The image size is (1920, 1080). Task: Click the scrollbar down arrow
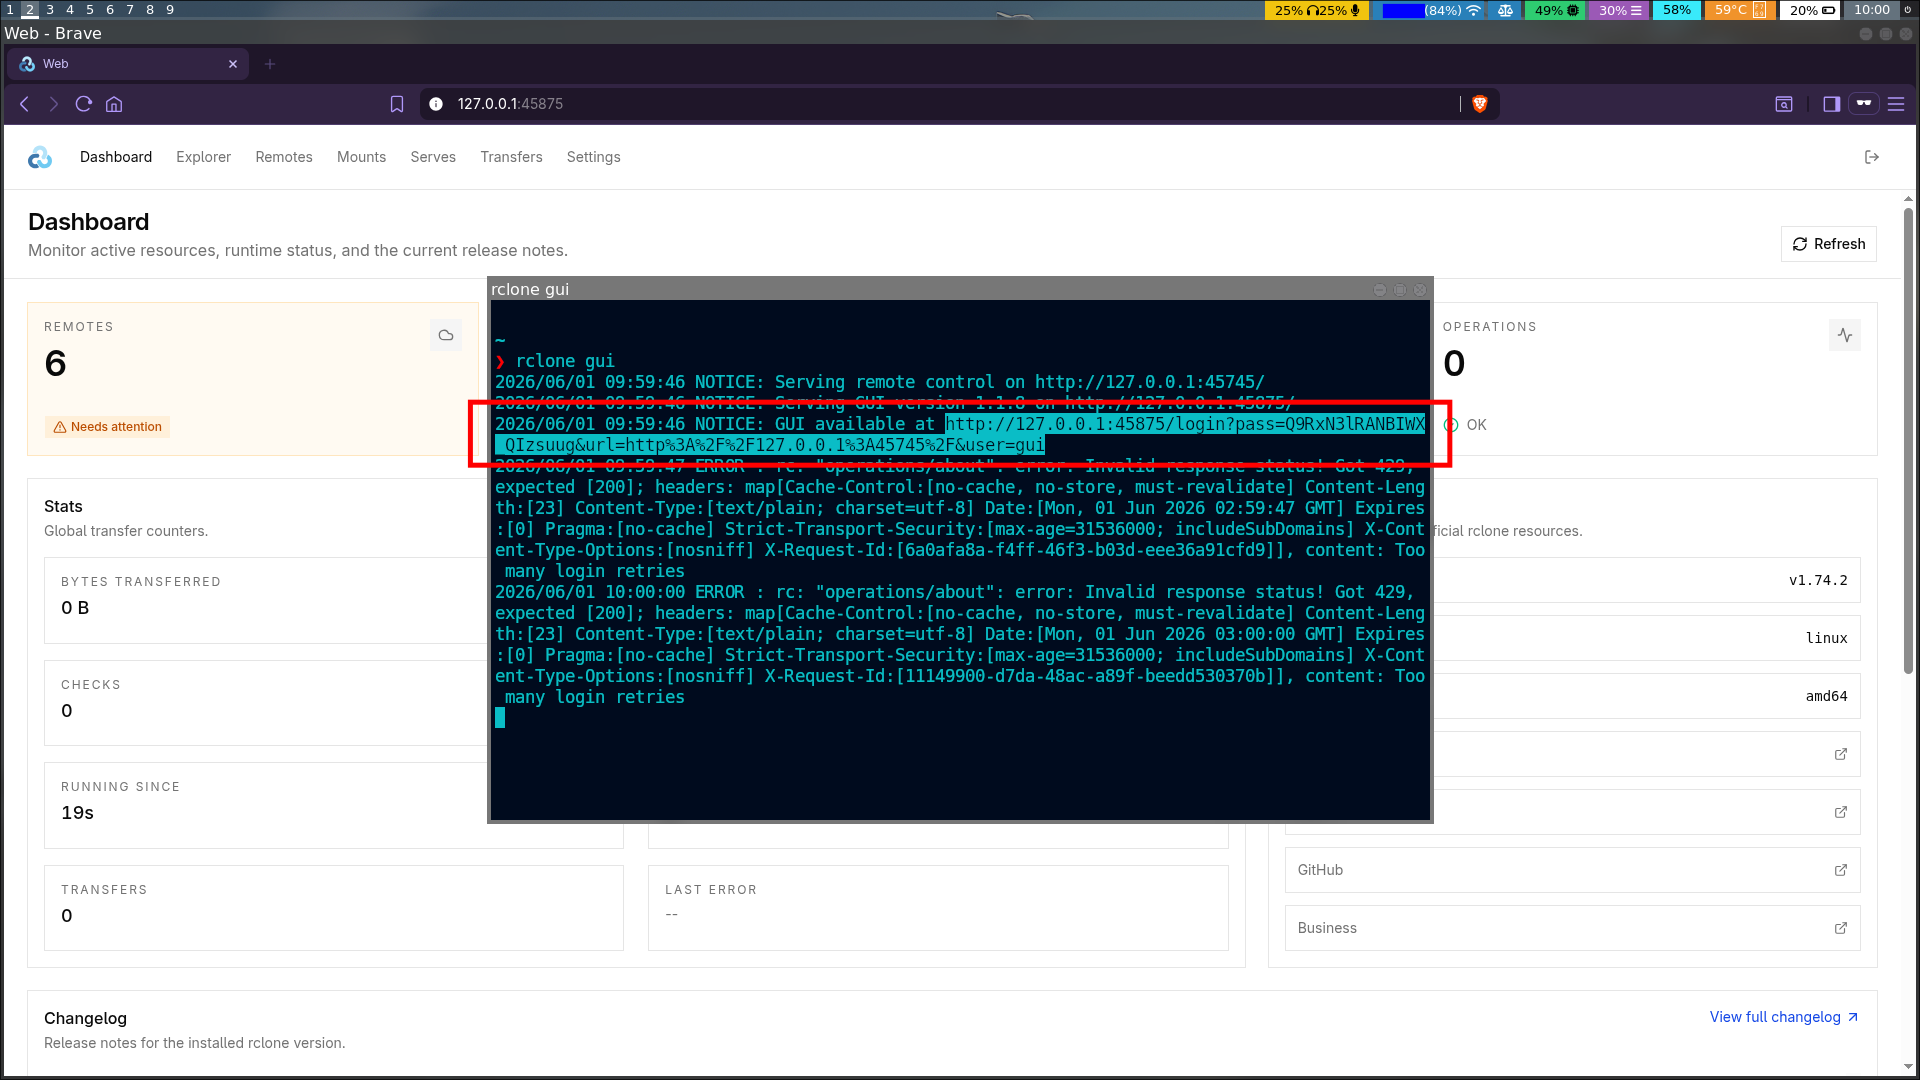click(x=1908, y=1067)
